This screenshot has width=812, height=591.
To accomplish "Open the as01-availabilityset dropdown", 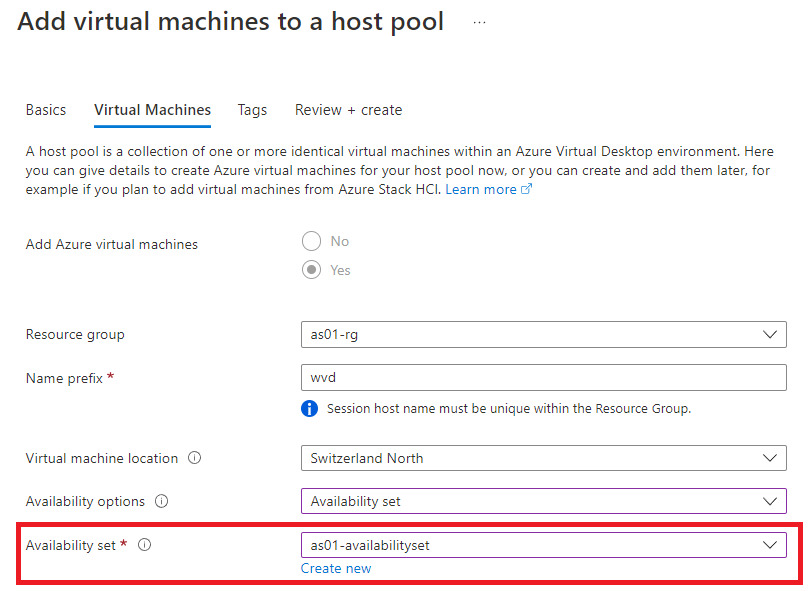I will pyautogui.click(x=544, y=545).
